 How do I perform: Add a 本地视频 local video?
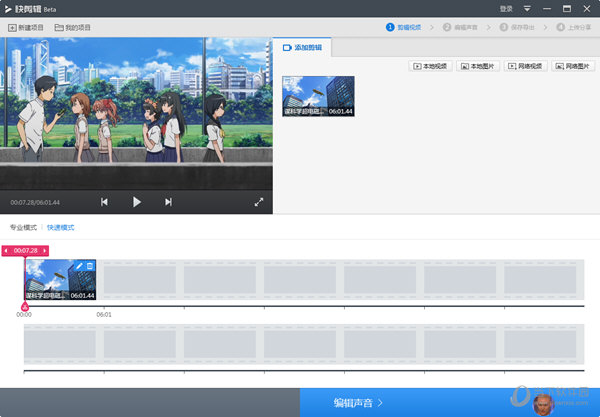430,66
